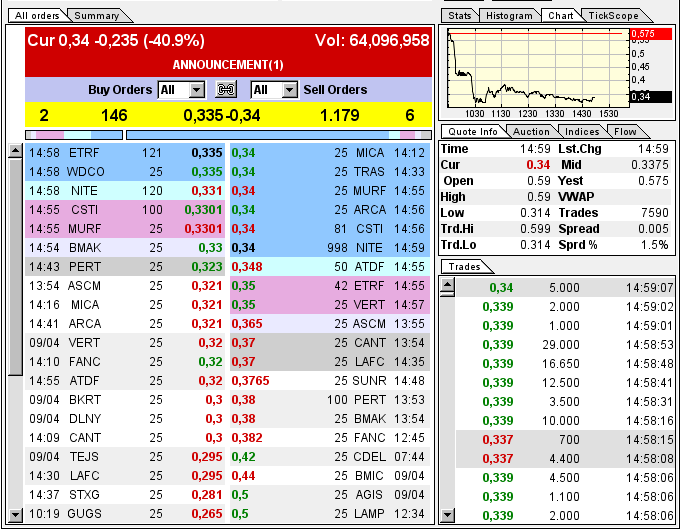Select the Chart tab

coord(561,16)
